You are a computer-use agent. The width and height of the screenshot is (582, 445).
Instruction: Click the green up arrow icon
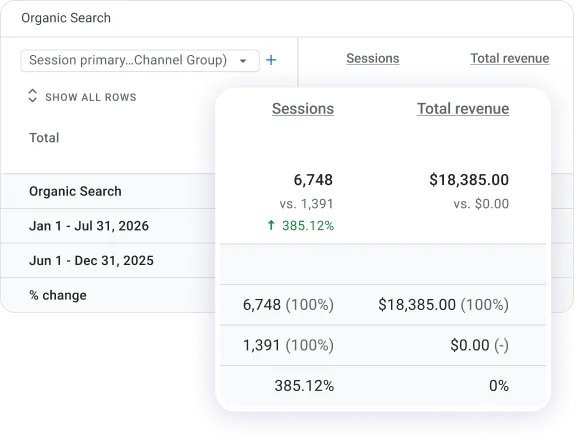[x=271, y=225]
